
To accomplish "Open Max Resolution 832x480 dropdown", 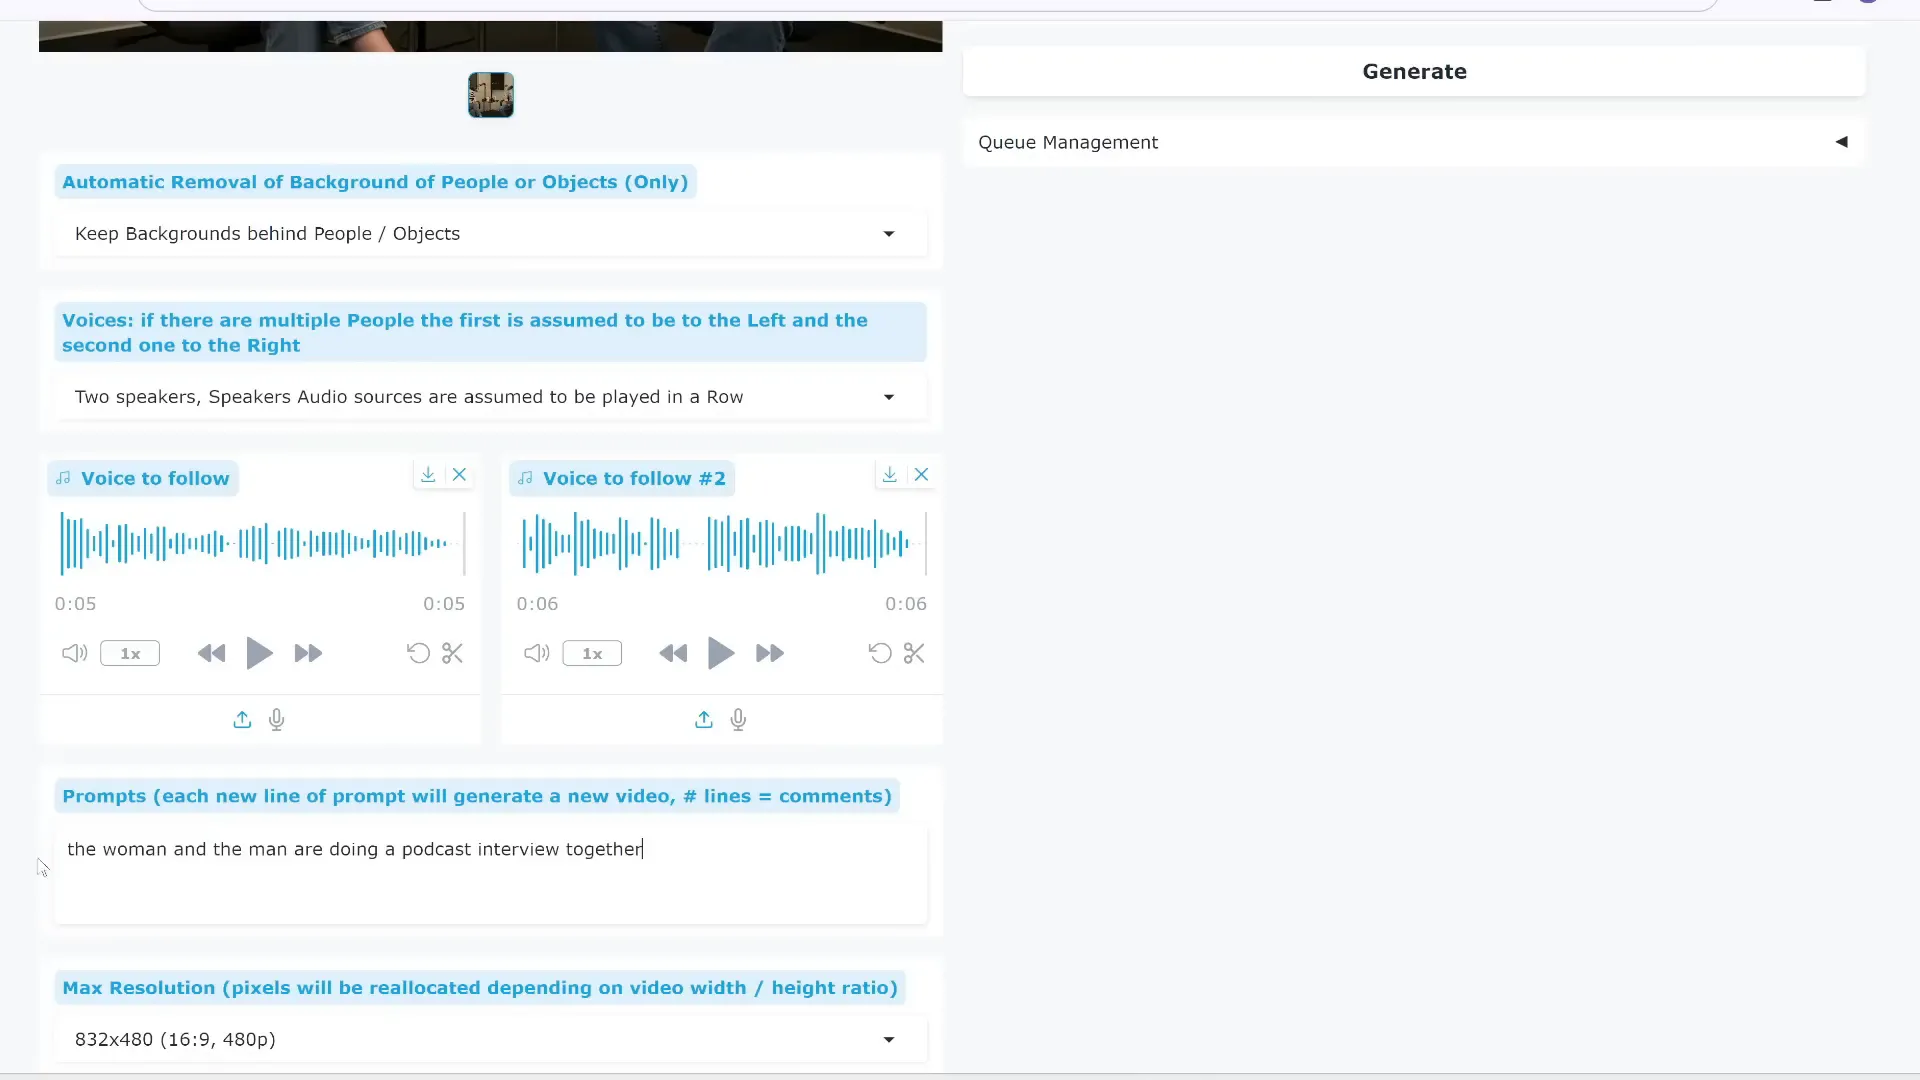I will click(x=491, y=1040).
